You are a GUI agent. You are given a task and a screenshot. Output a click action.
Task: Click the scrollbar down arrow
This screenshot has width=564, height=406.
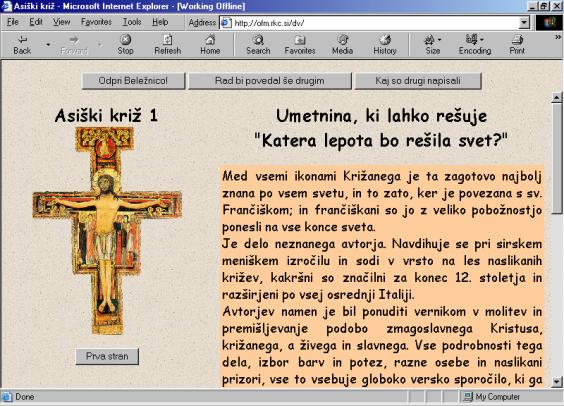pos(557,381)
